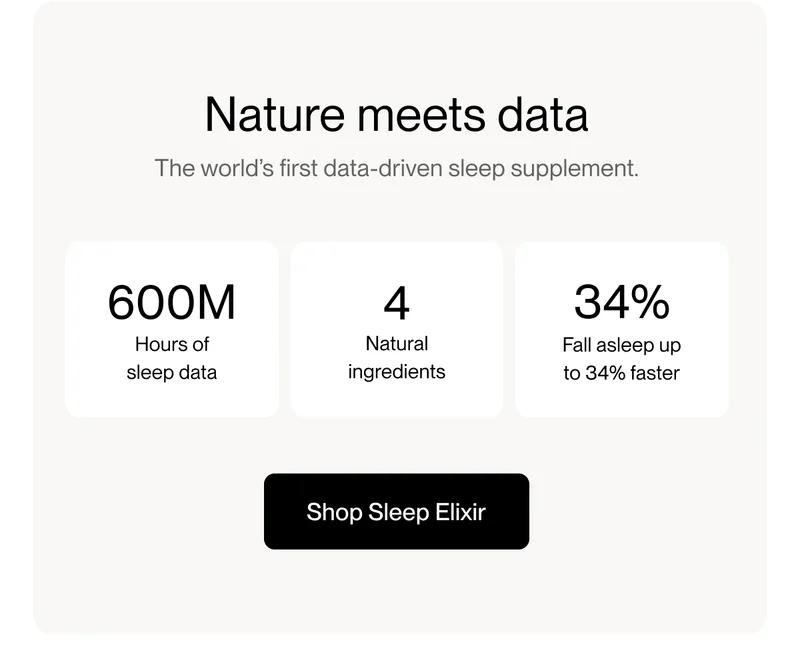
Task: Click the Fall asleep up to 34% faster text
Action: click(621, 358)
